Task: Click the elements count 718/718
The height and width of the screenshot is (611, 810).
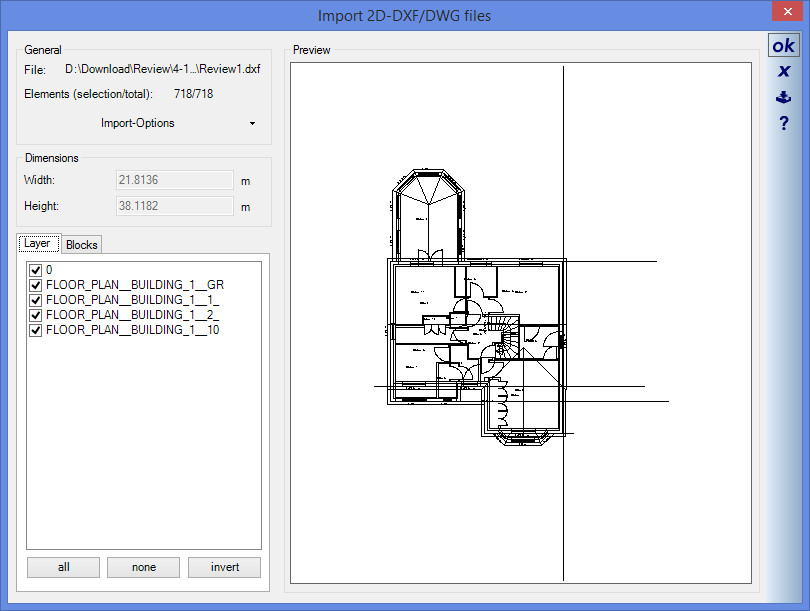Action: point(193,94)
